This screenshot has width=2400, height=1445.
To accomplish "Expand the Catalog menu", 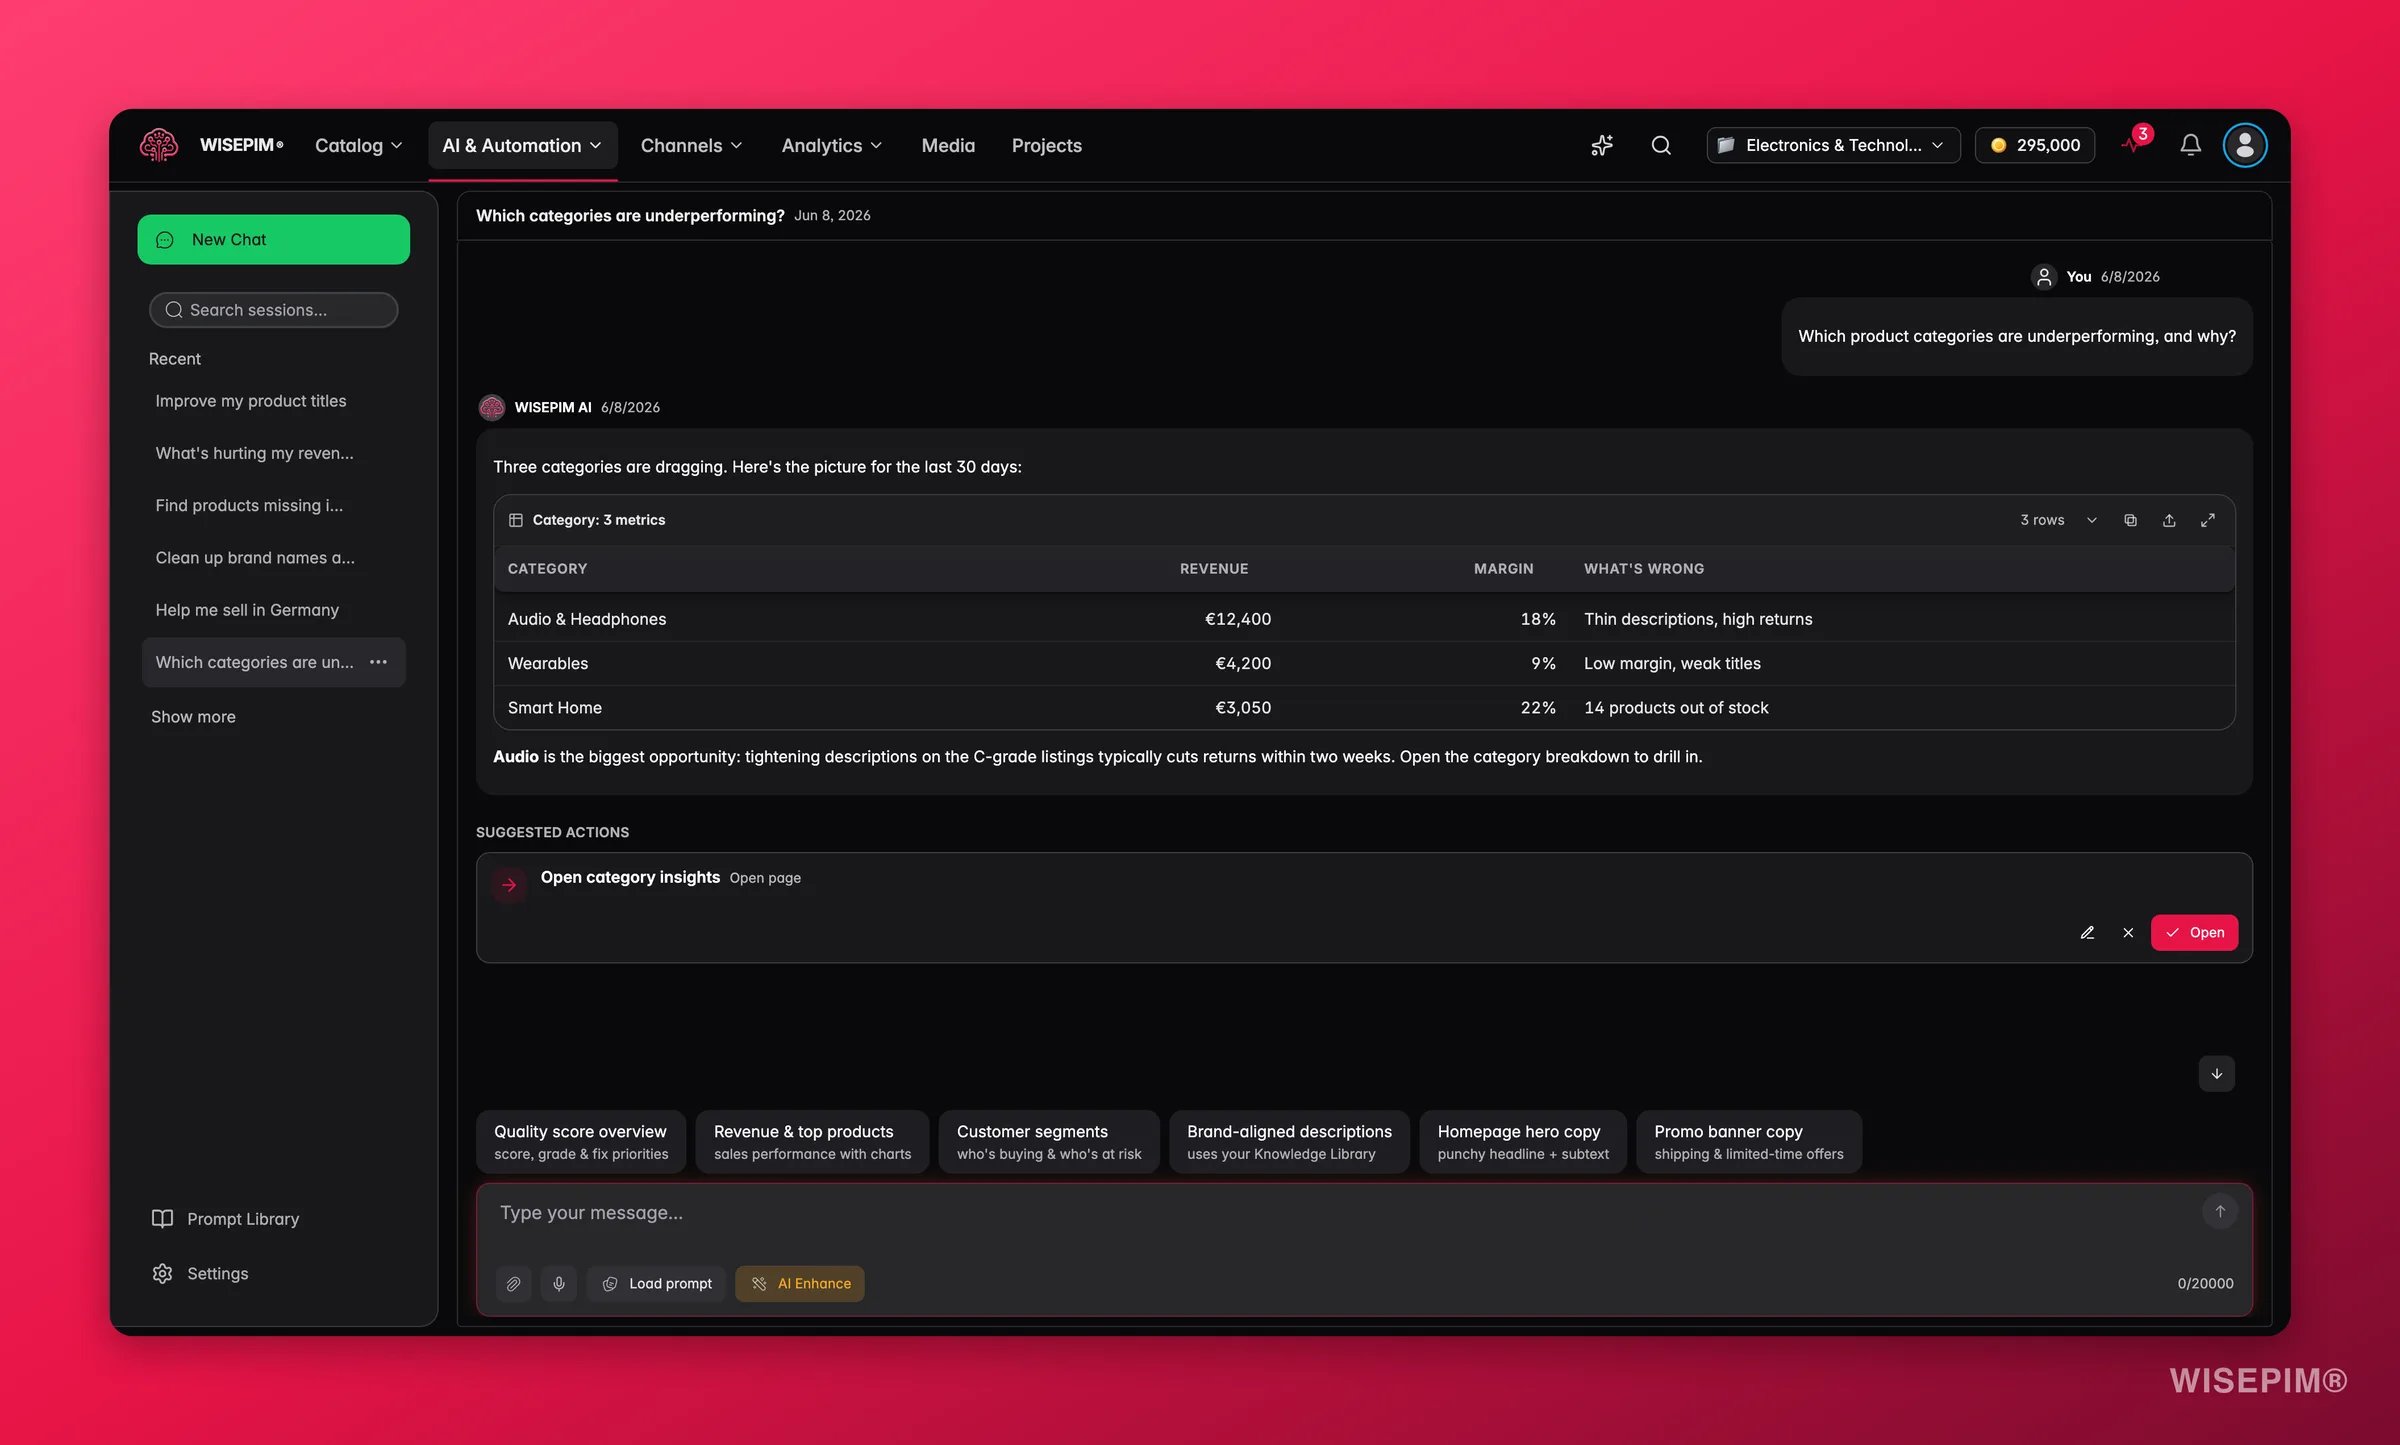I will pos(358,145).
